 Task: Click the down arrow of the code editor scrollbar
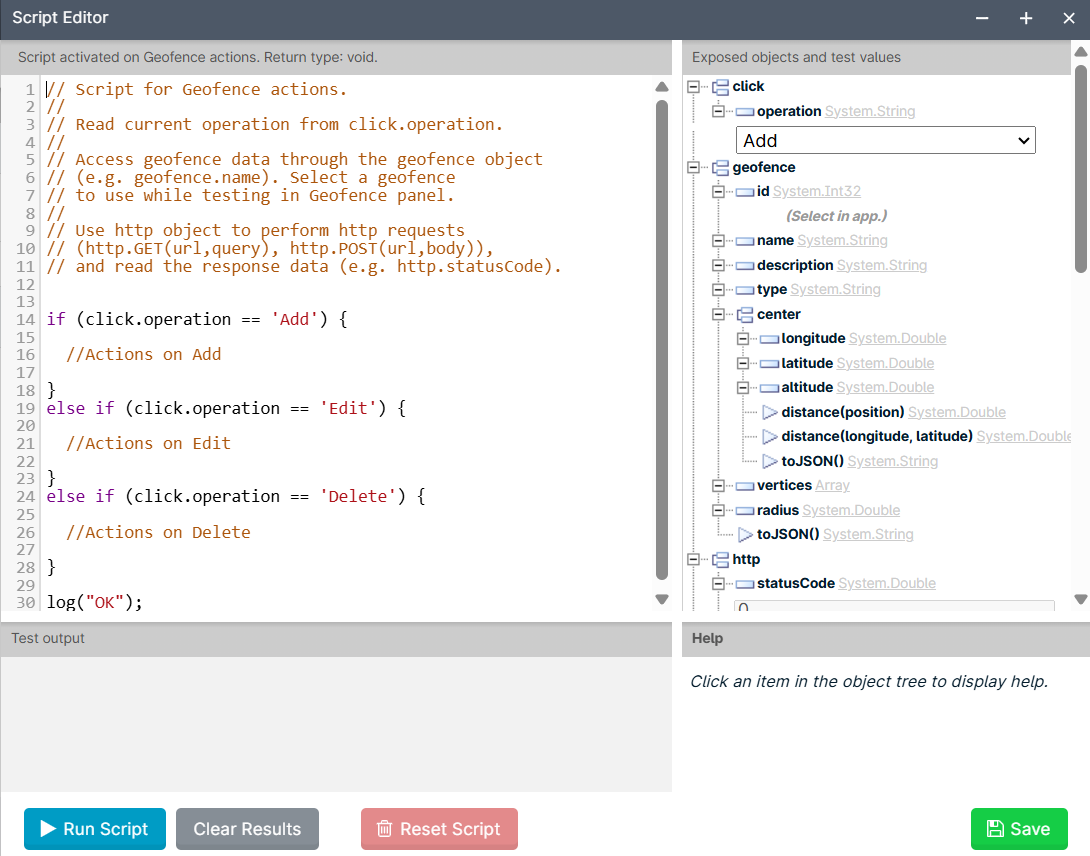point(661,599)
